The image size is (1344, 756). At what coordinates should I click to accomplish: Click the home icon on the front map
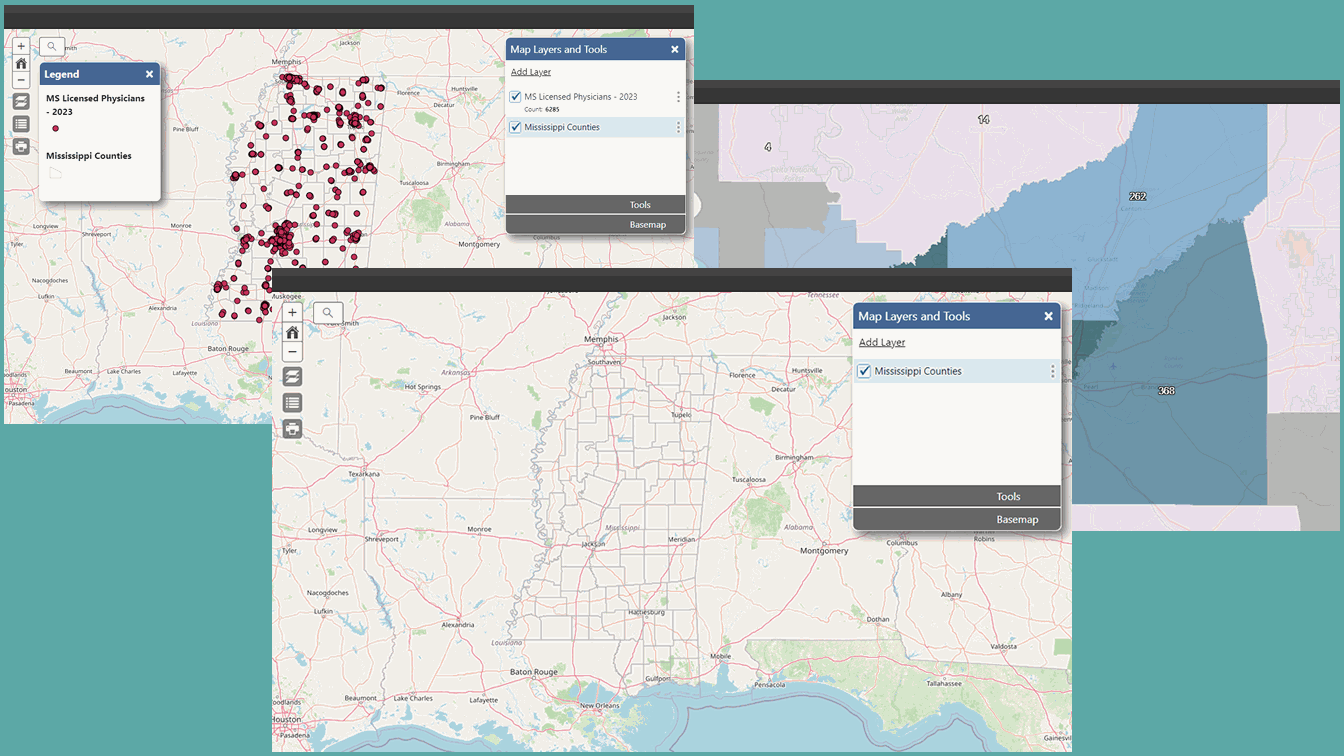pyautogui.click(x=292, y=333)
